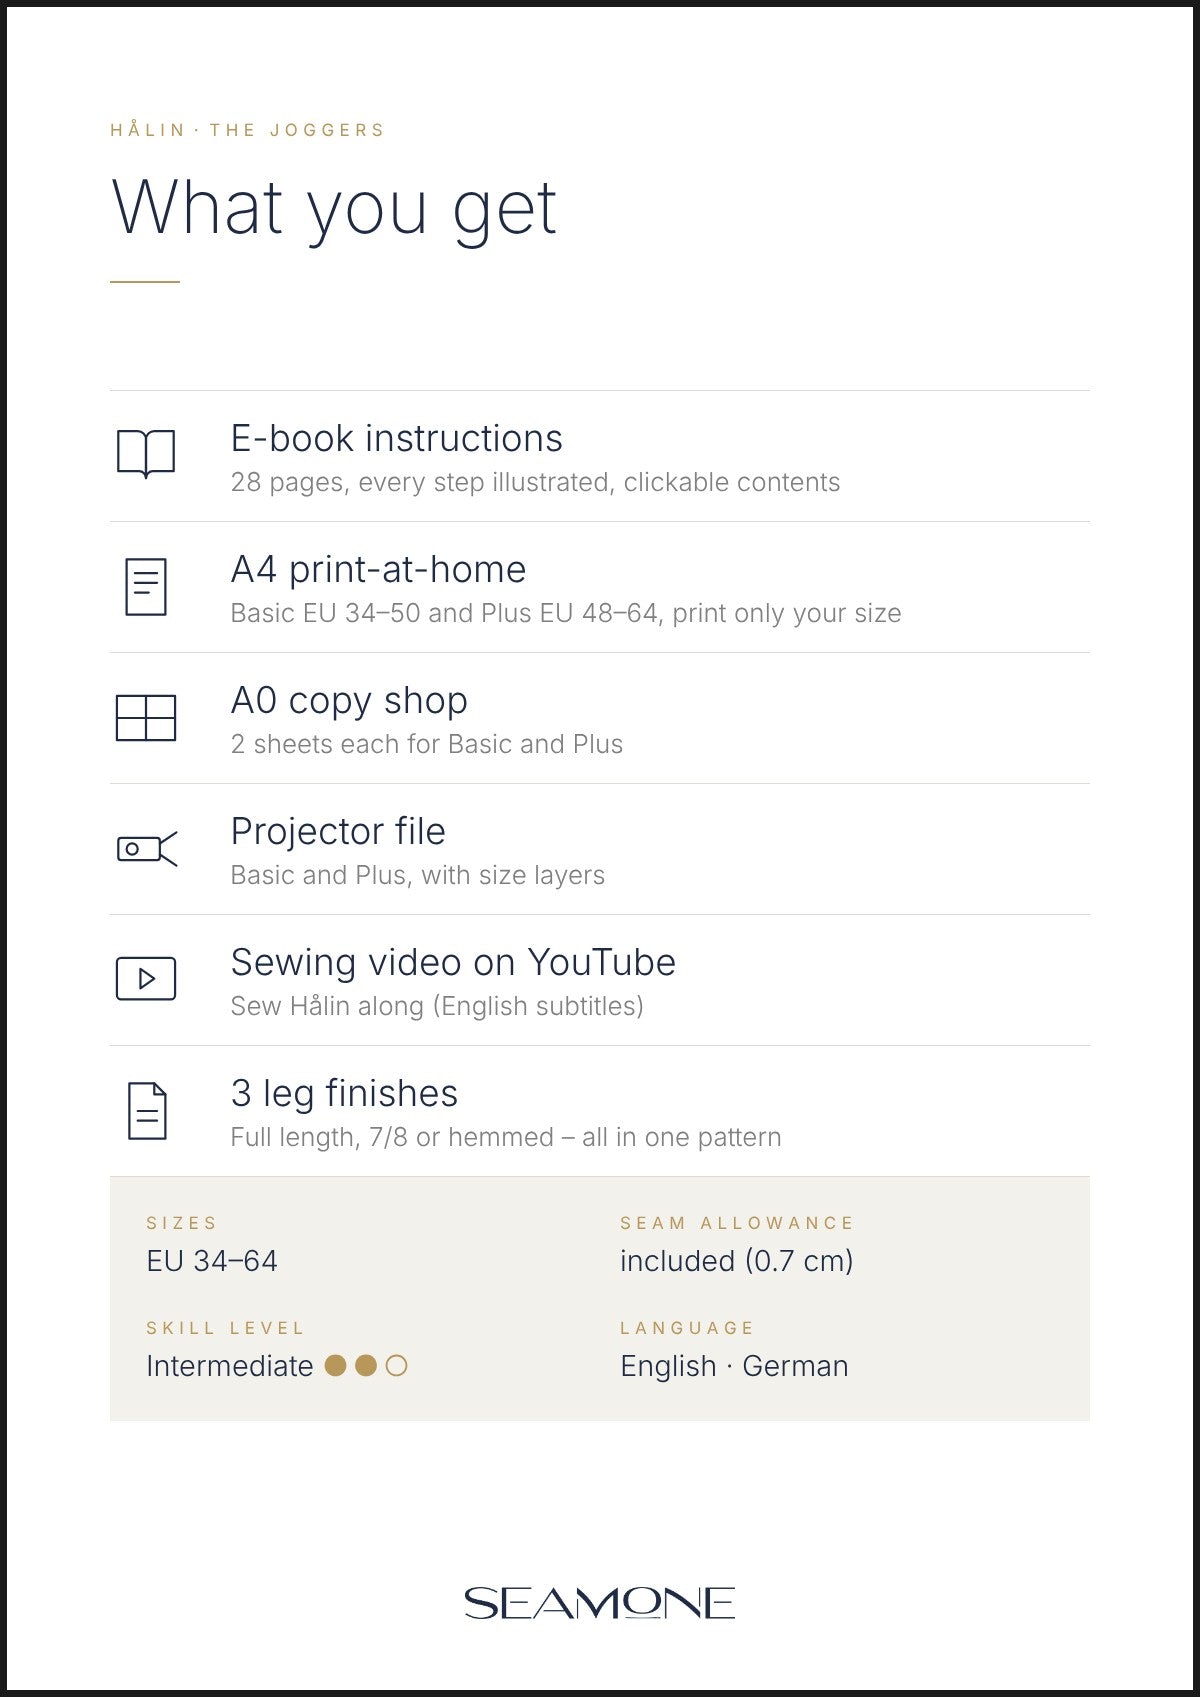The width and height of the screenshot is (1200, 1697).
Task: Click the A0 grid sheet icon
Action: (x=146, y=718)
